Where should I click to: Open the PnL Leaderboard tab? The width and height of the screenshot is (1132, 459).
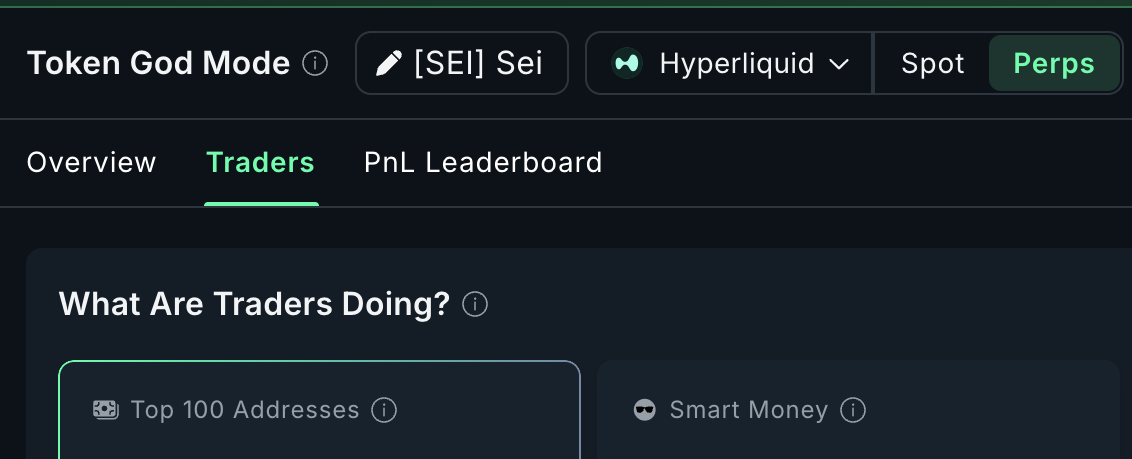coord(483,162)
